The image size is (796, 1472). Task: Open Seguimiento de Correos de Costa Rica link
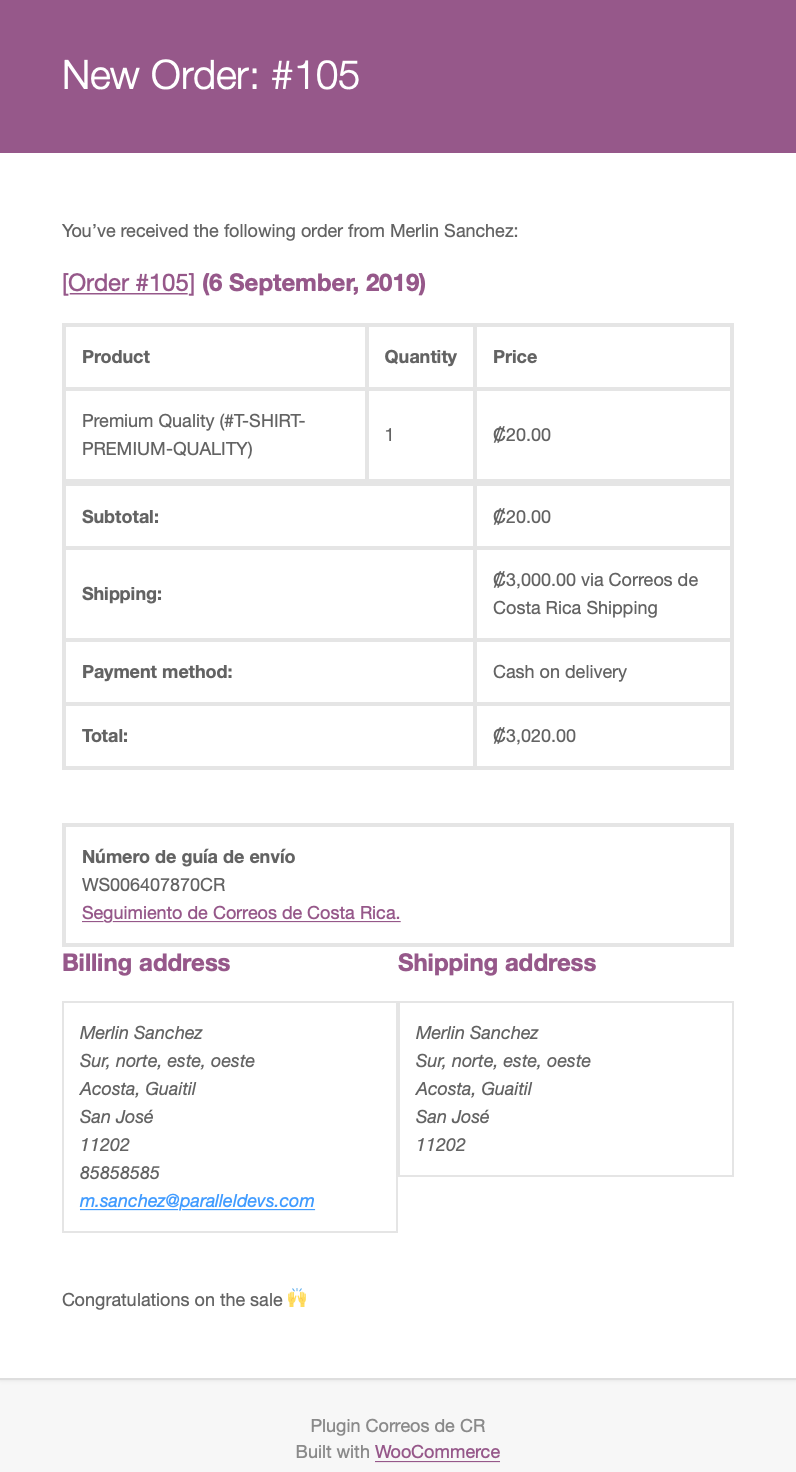[x=241, y=913]
